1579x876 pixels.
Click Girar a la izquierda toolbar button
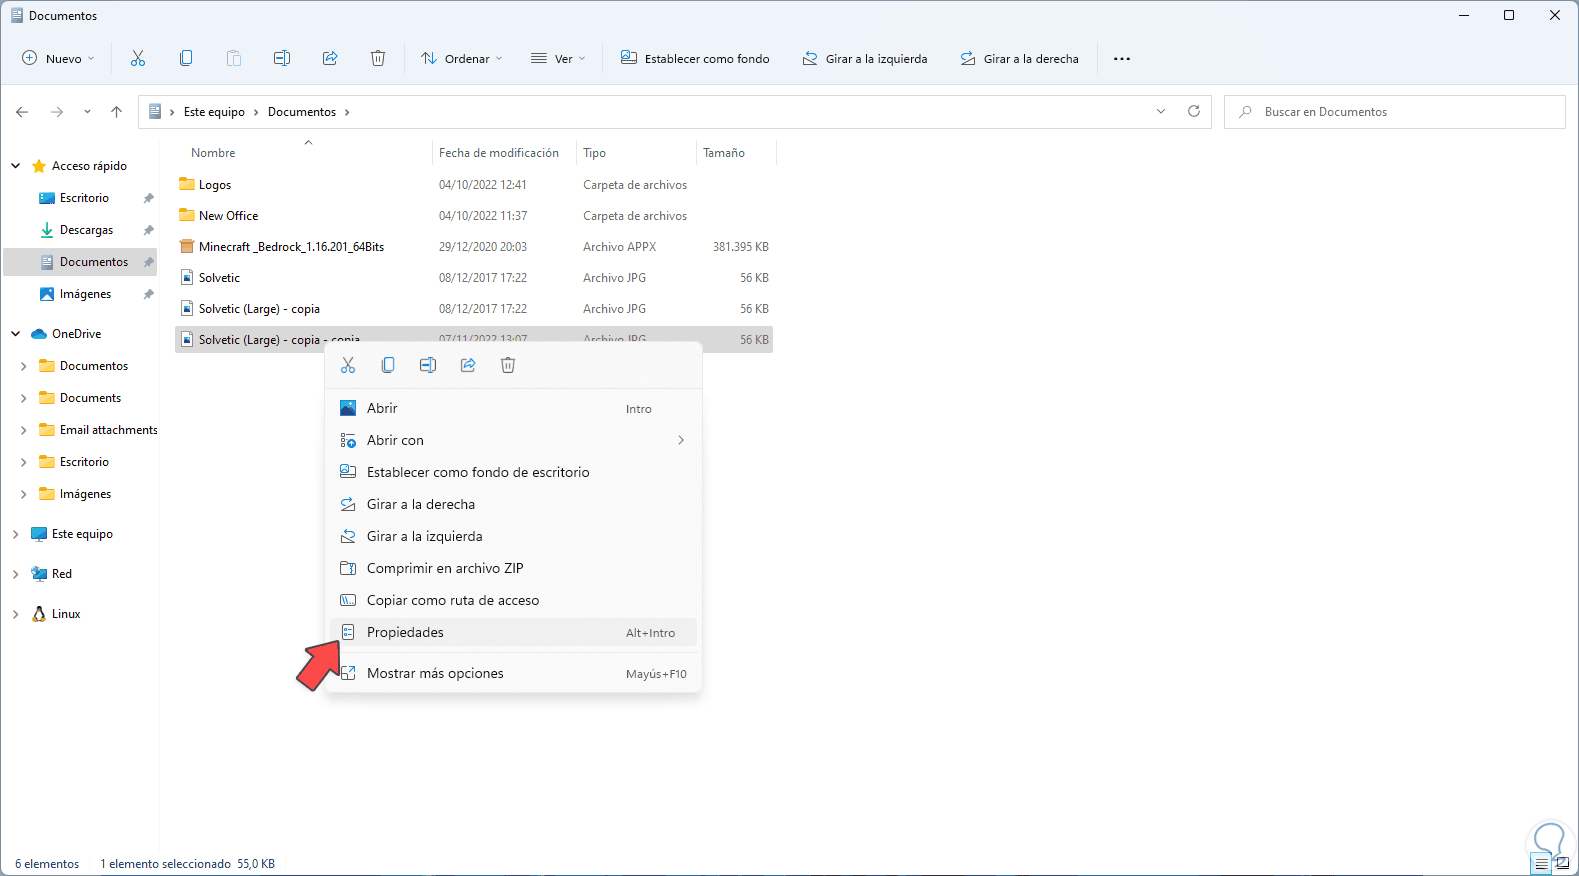865,59
